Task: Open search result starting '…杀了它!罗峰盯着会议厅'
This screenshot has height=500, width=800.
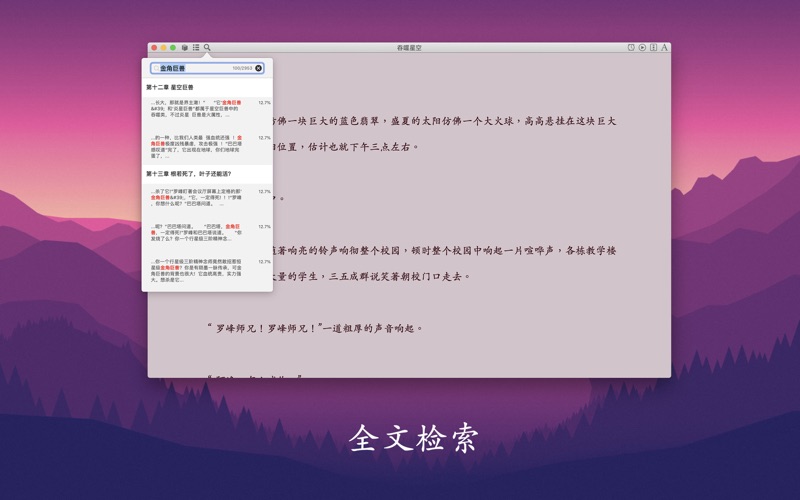Action: pos(207,197)
